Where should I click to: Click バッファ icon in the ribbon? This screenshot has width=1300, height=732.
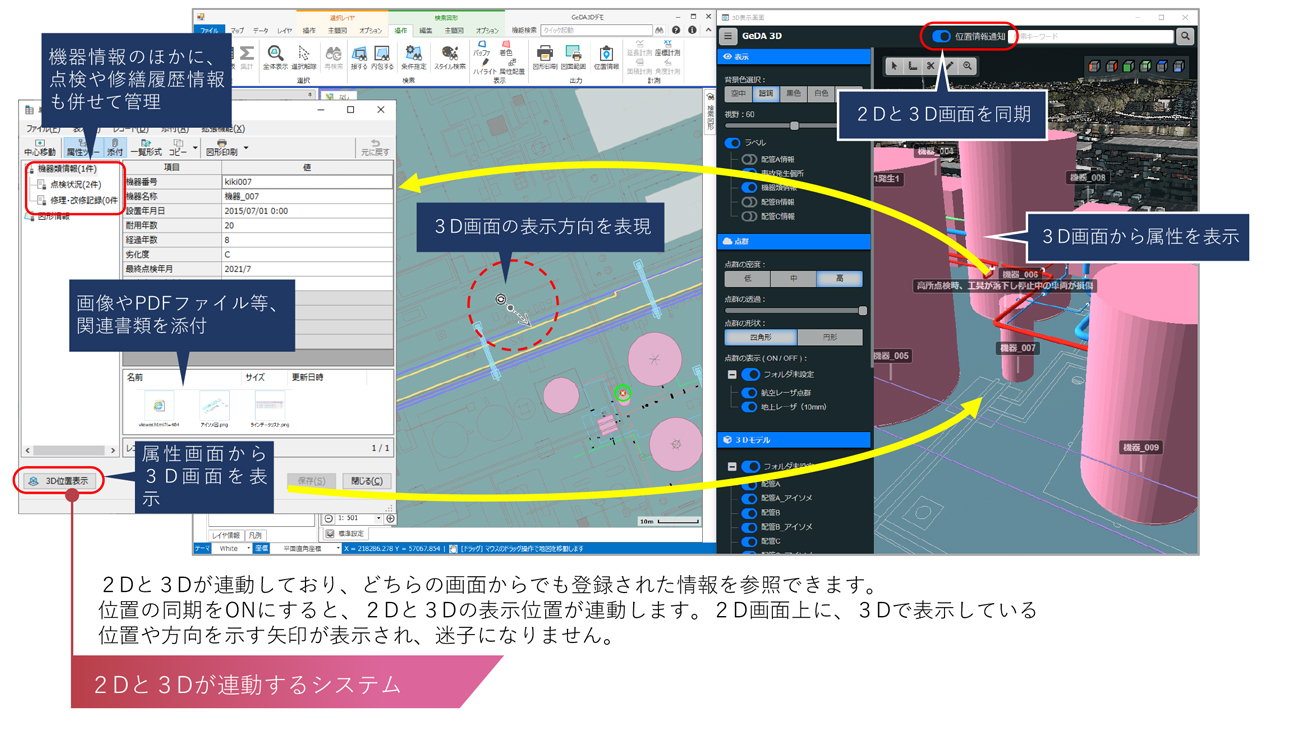tap(482, 48)
